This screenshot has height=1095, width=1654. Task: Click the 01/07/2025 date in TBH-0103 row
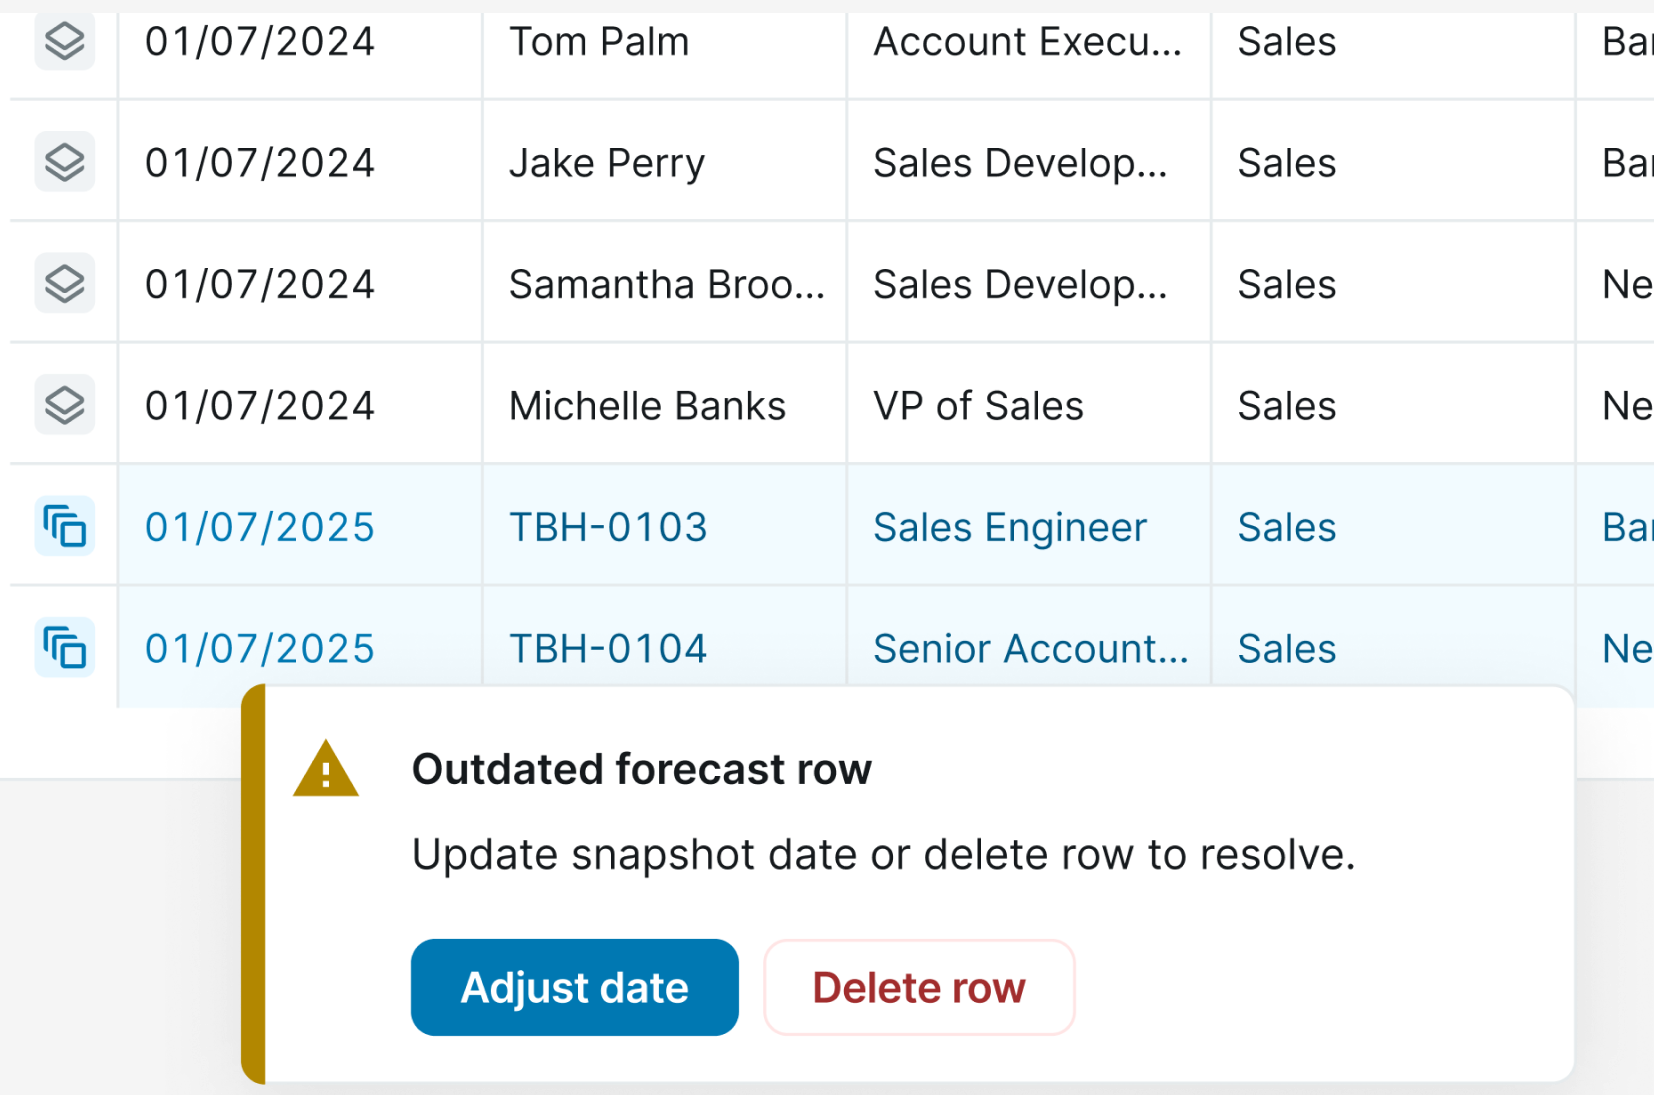tap(260, 527)
